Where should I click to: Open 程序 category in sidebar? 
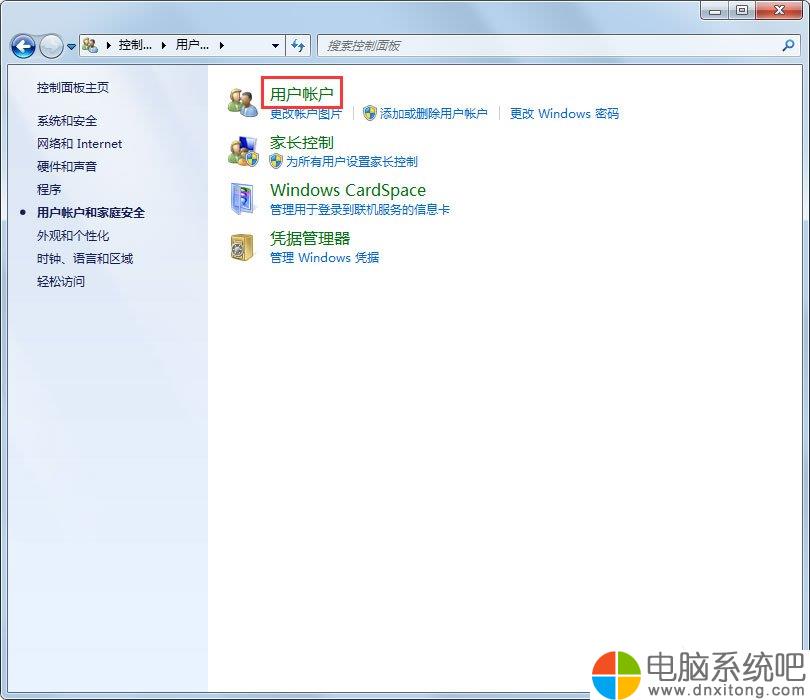pyautogui.click(x=49, y=190)
